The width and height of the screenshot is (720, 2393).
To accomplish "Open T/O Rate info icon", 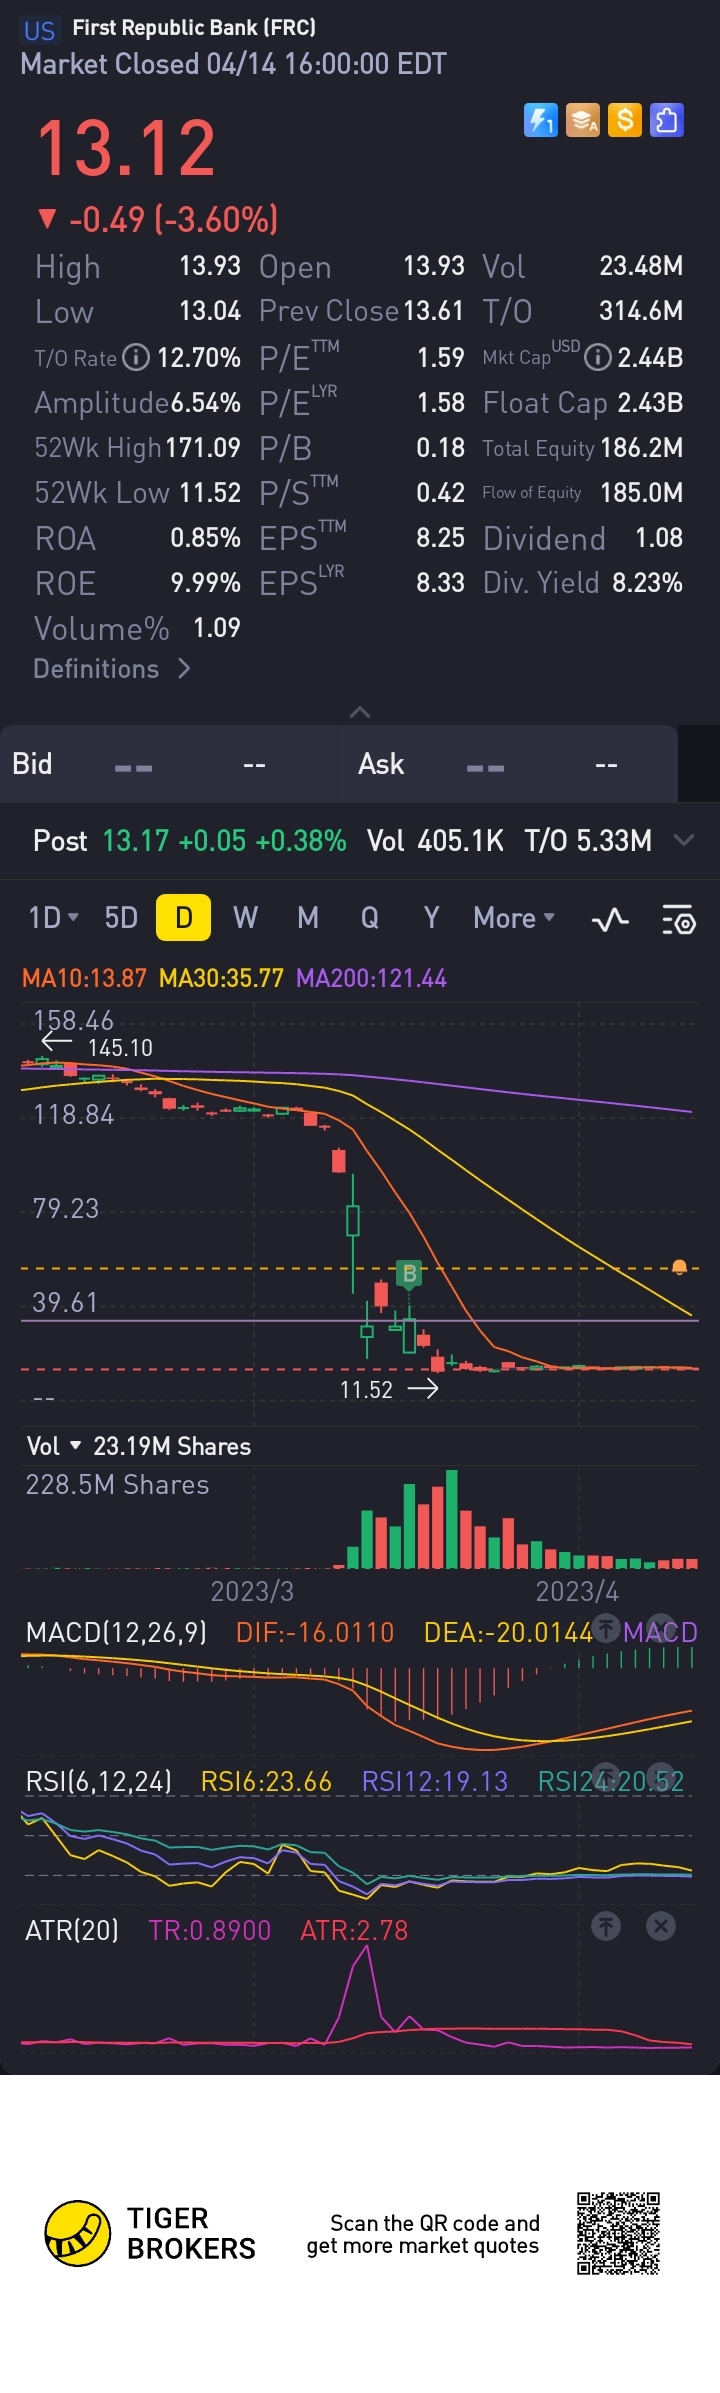I will click(136, 357).
